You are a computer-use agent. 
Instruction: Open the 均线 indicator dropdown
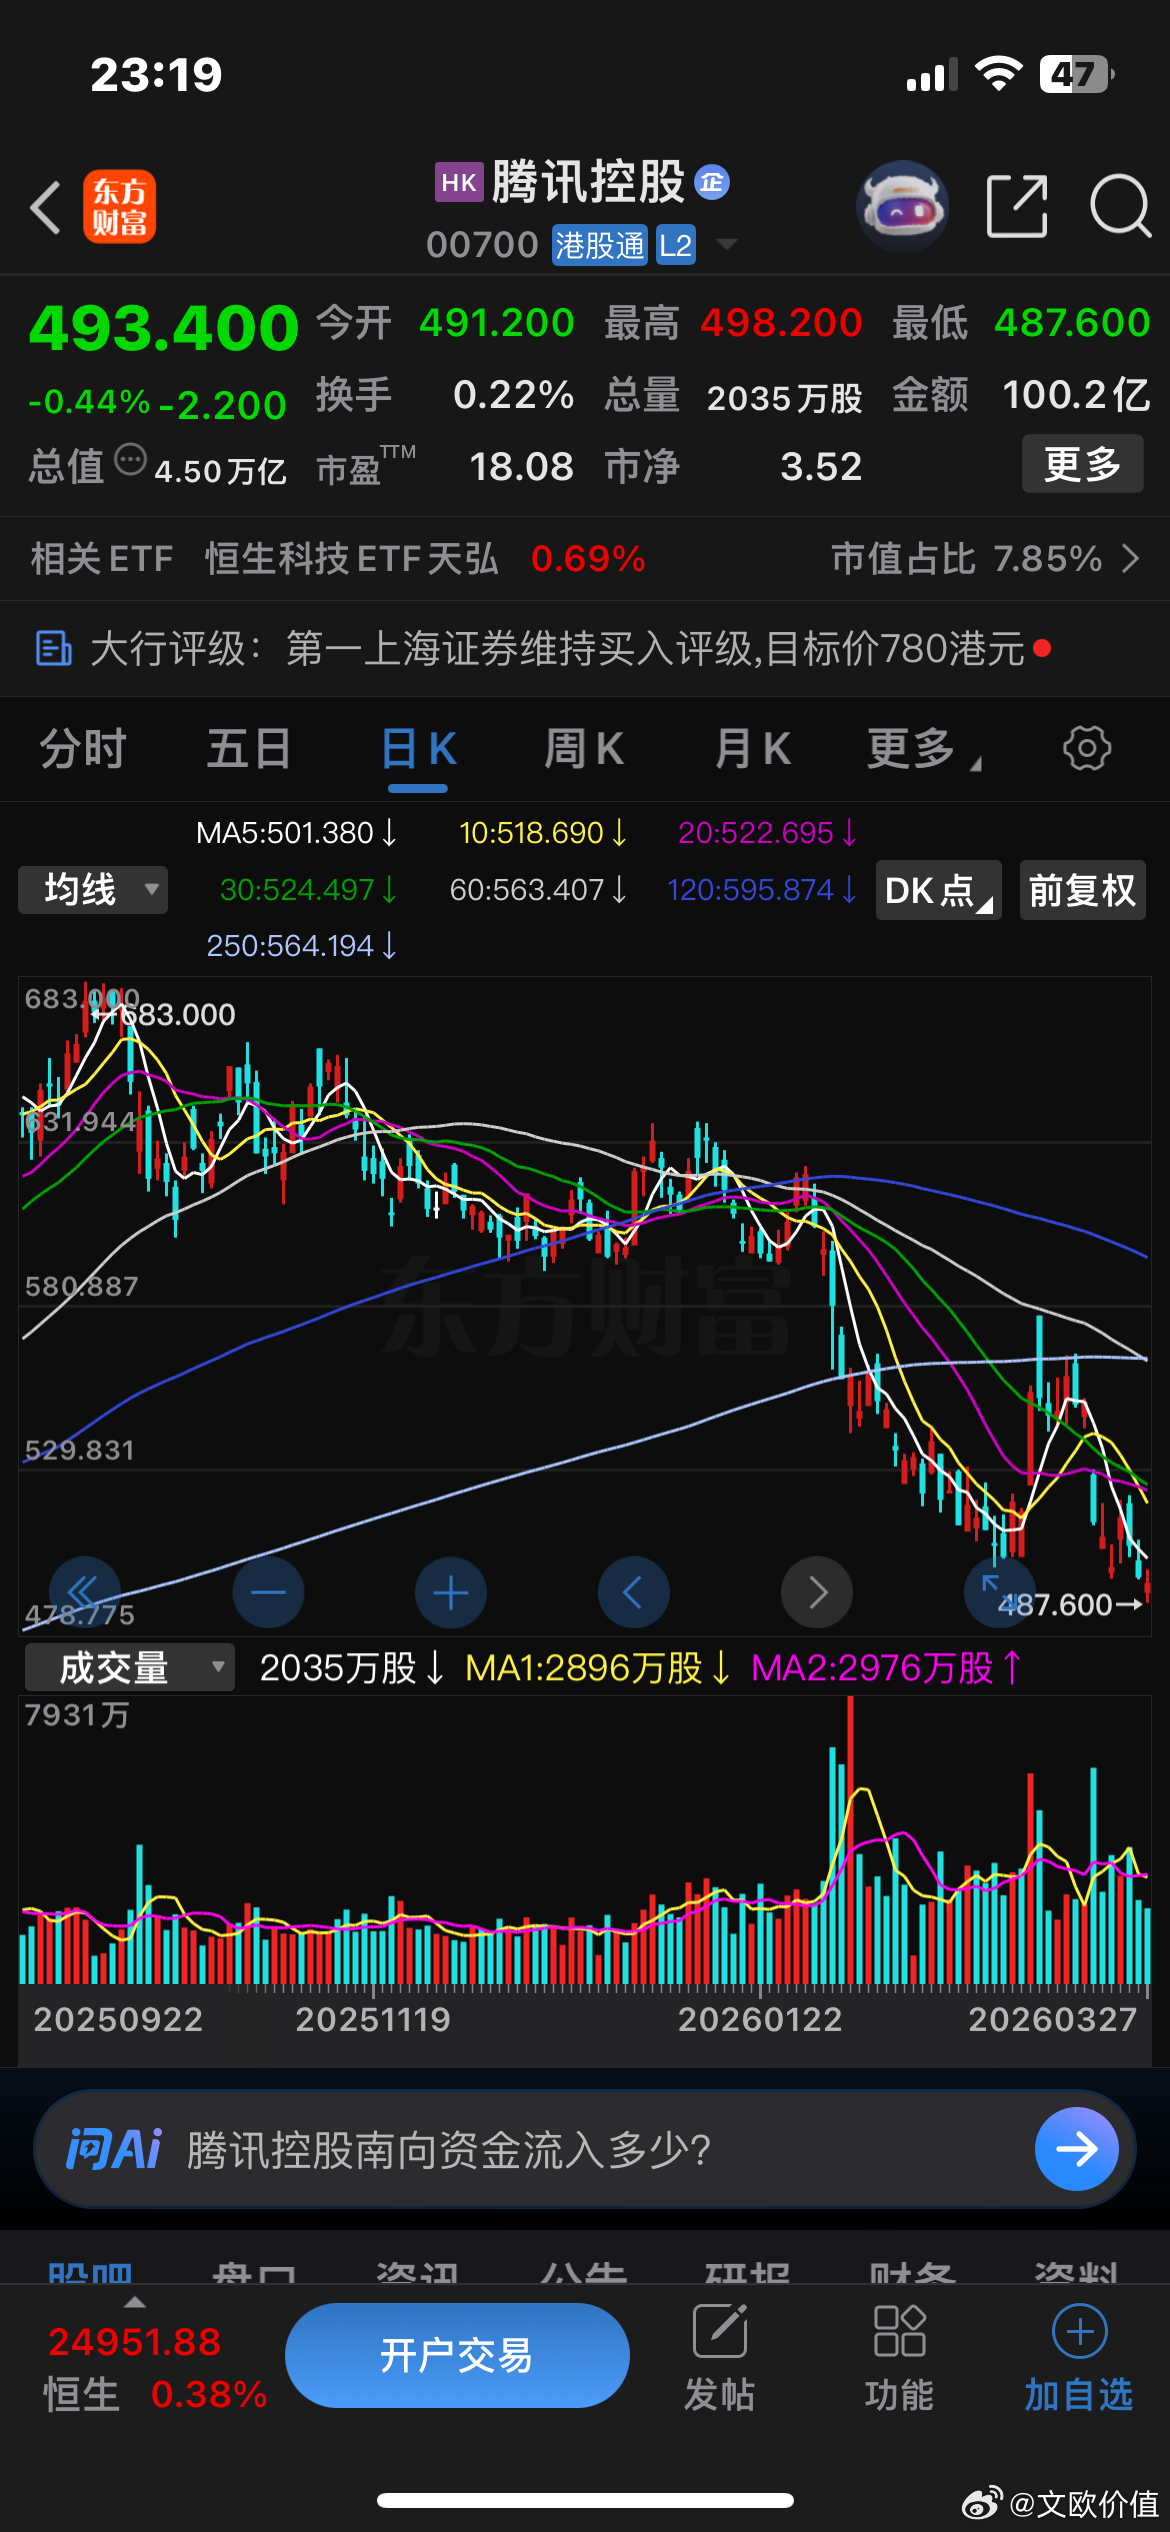[93, 889]
